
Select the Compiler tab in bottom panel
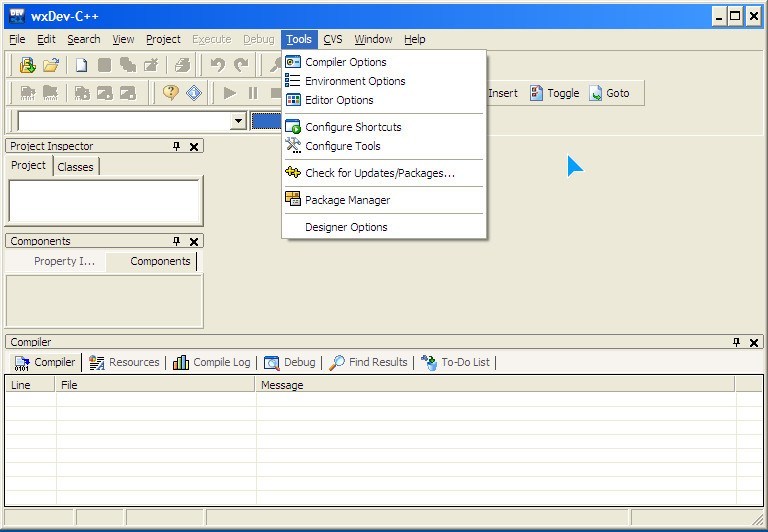coord(45,363)
